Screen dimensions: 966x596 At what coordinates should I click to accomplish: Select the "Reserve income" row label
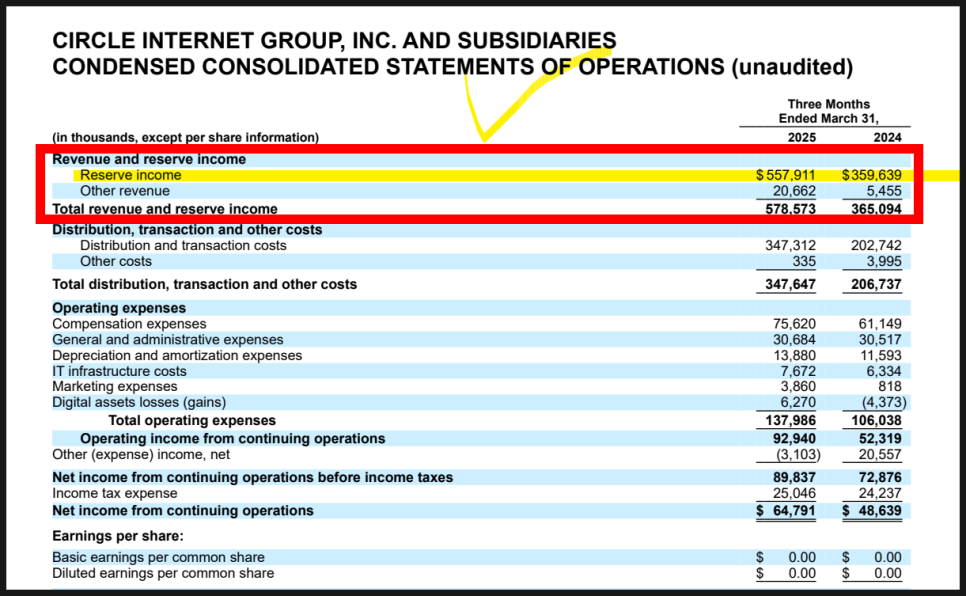pos(131,175)
